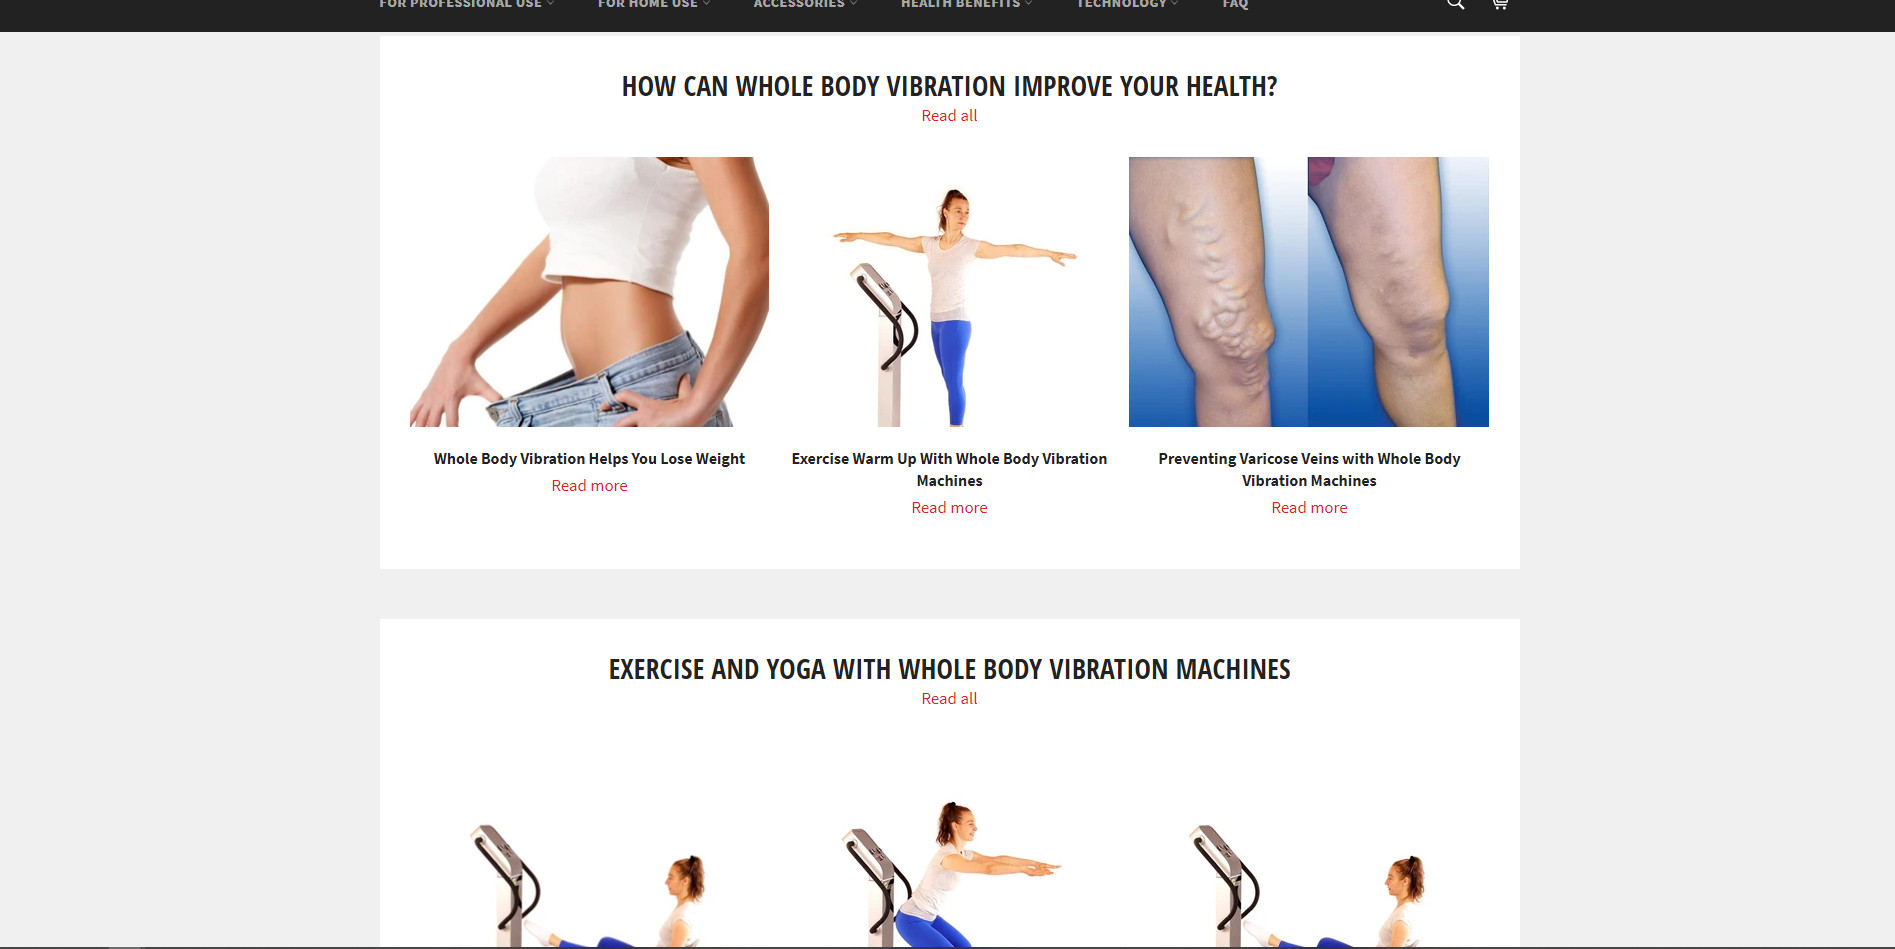Go to the FAQ page
This screenshot has height=949, width=1895.
(x=1235, y=5)
